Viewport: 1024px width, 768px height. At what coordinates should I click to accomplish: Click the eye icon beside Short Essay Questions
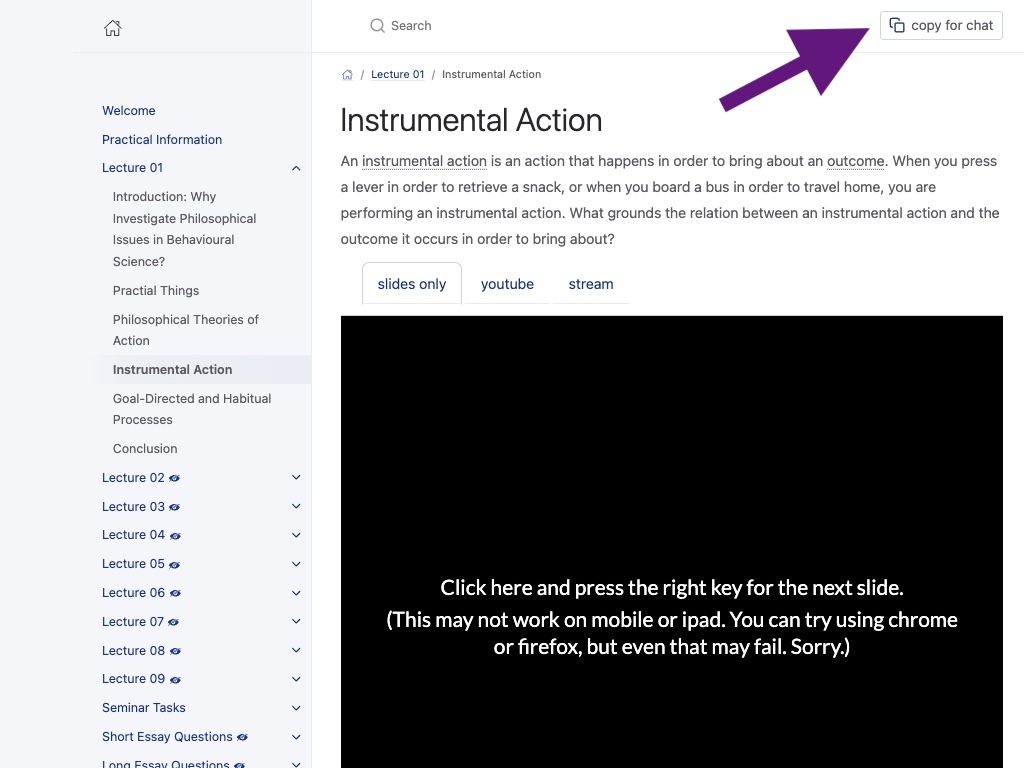(x=243, y=738)
